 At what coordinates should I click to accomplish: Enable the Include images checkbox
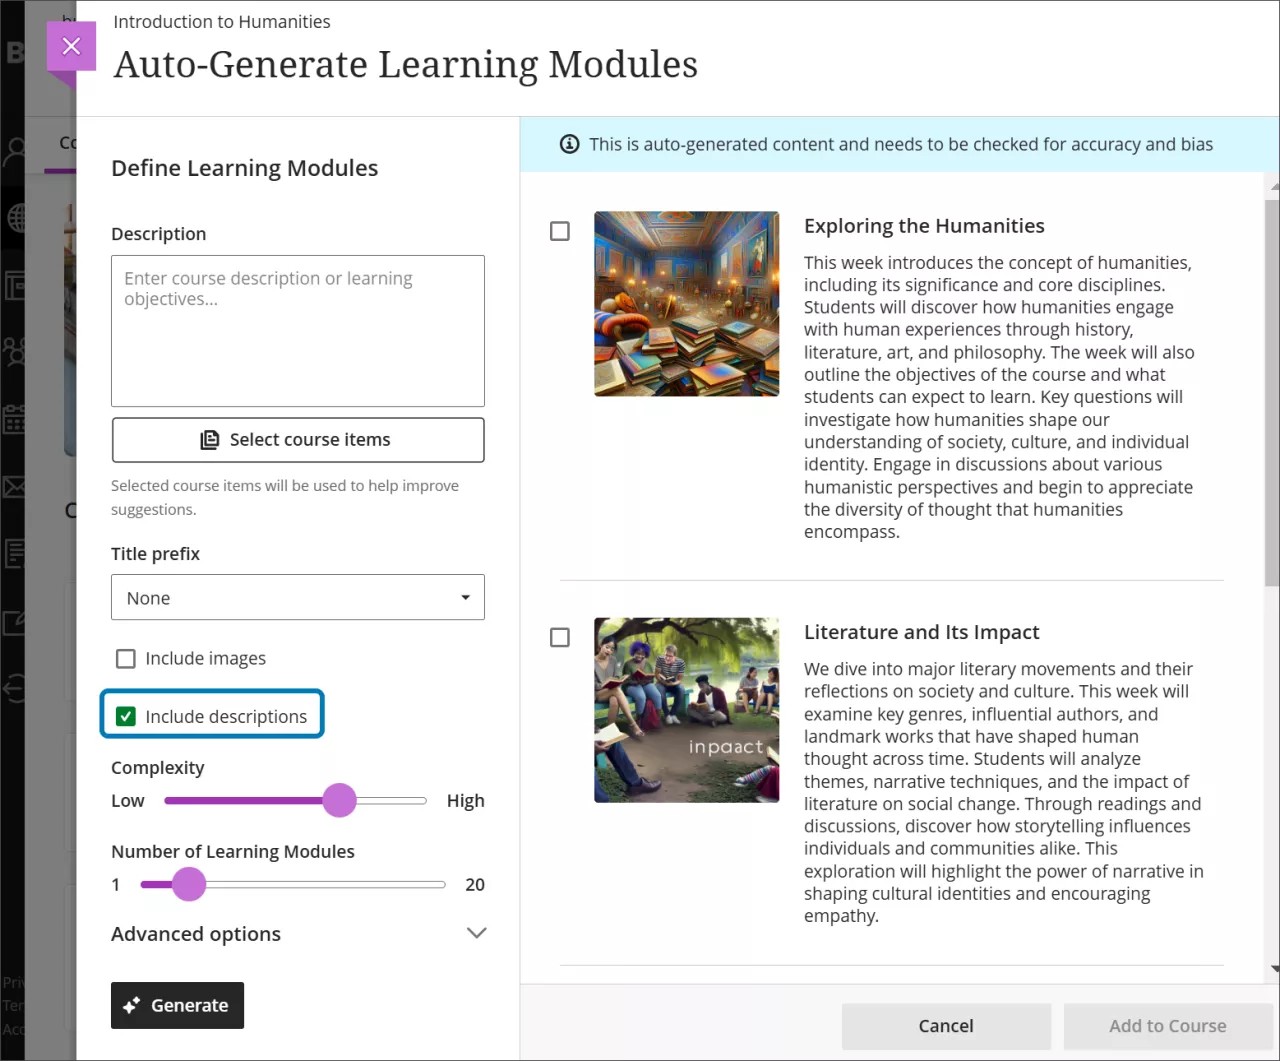pos(125,658)
